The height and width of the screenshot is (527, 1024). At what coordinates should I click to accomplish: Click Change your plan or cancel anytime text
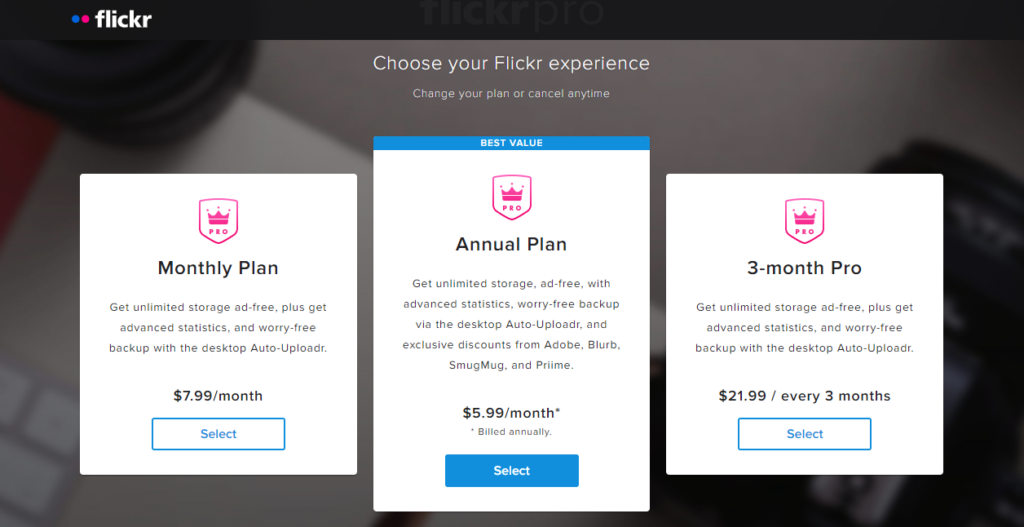(x=511, y=94)
